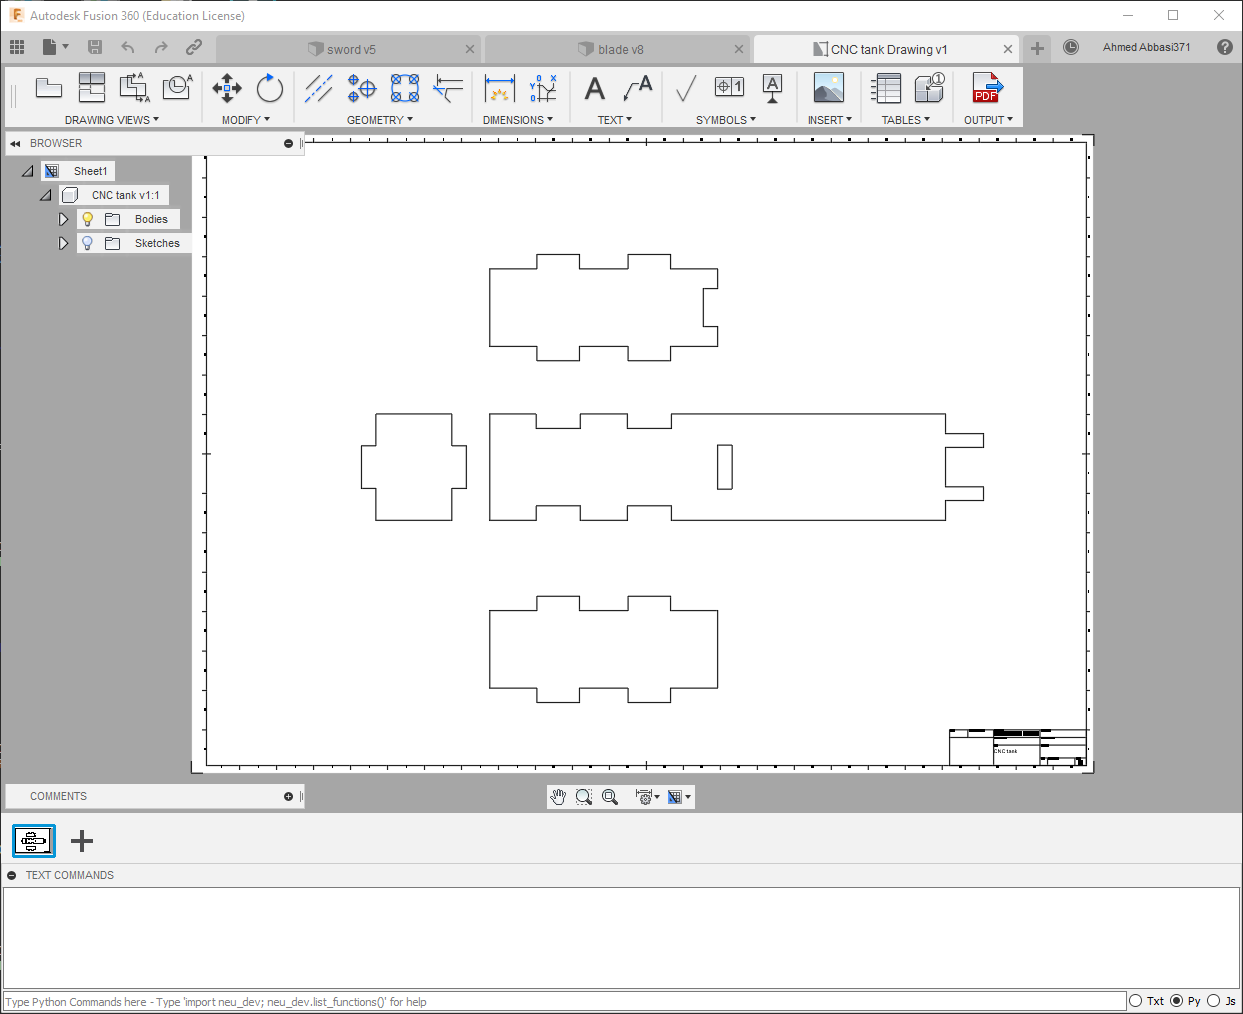The width and height of the screenshot is (1243, 1014).
Task: Close the blade v8 tab
Action: coord(739,49)
